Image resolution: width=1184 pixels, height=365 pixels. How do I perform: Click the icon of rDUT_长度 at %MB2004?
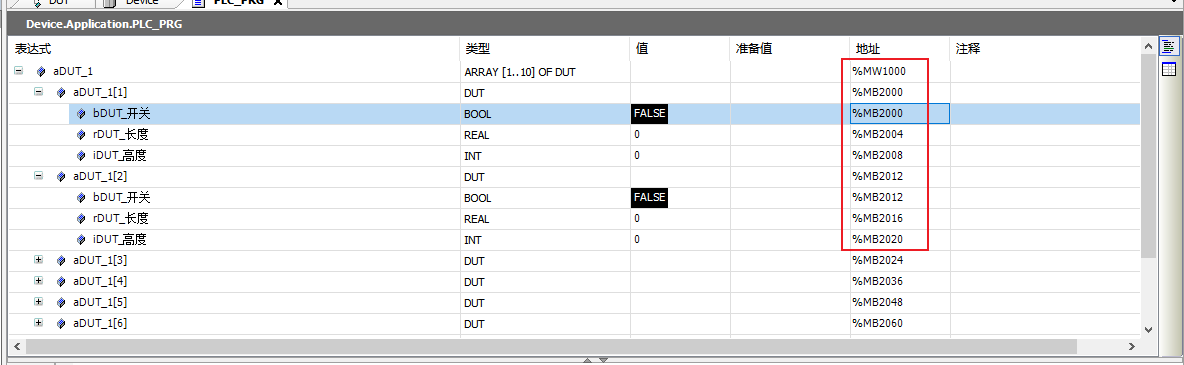click(x=81, y=135)
